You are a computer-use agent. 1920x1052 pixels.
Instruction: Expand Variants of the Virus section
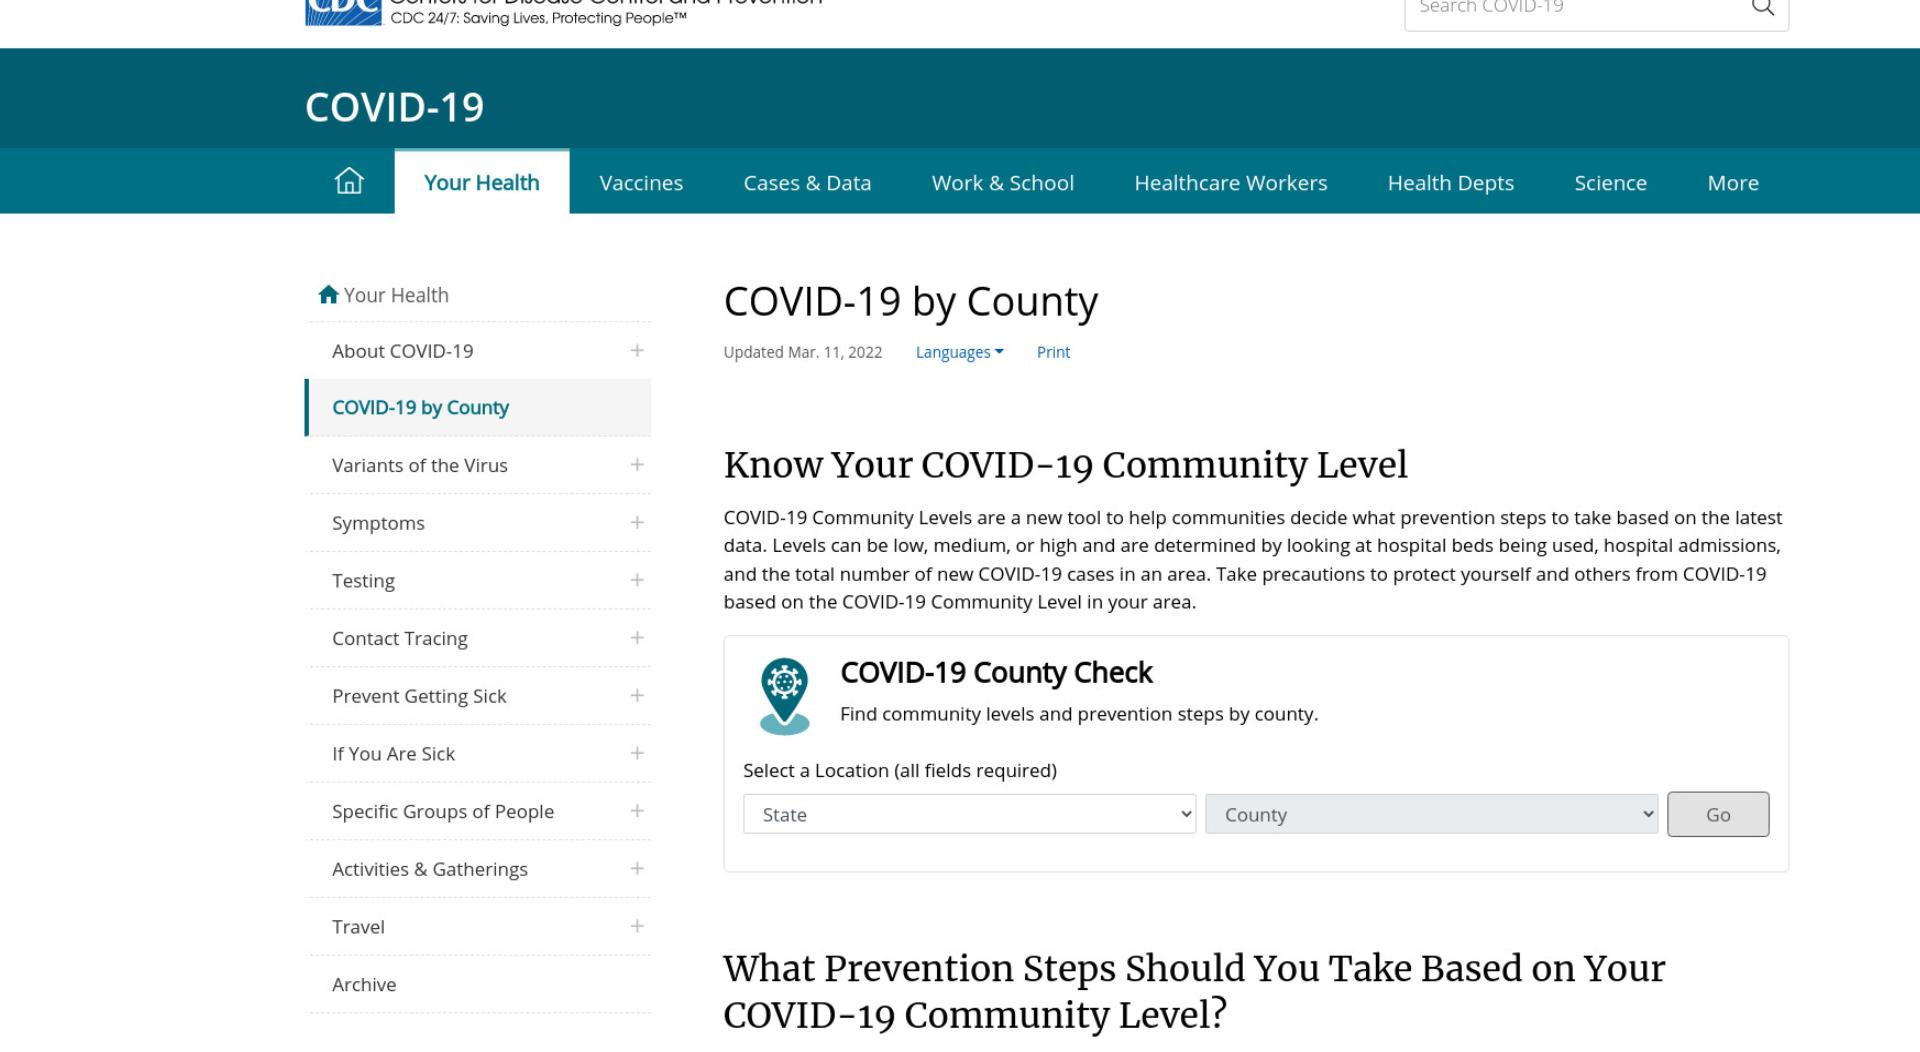click(x=637, y=465)
